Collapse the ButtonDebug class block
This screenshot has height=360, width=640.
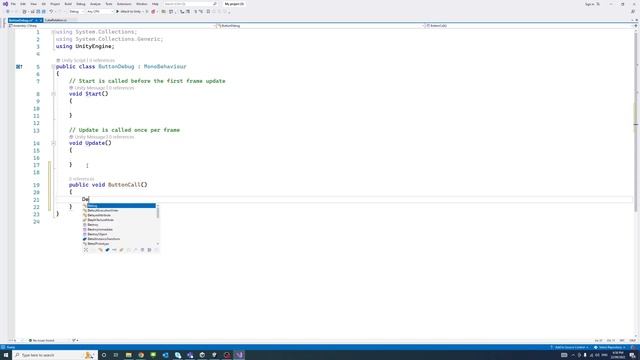pos(53,67)
